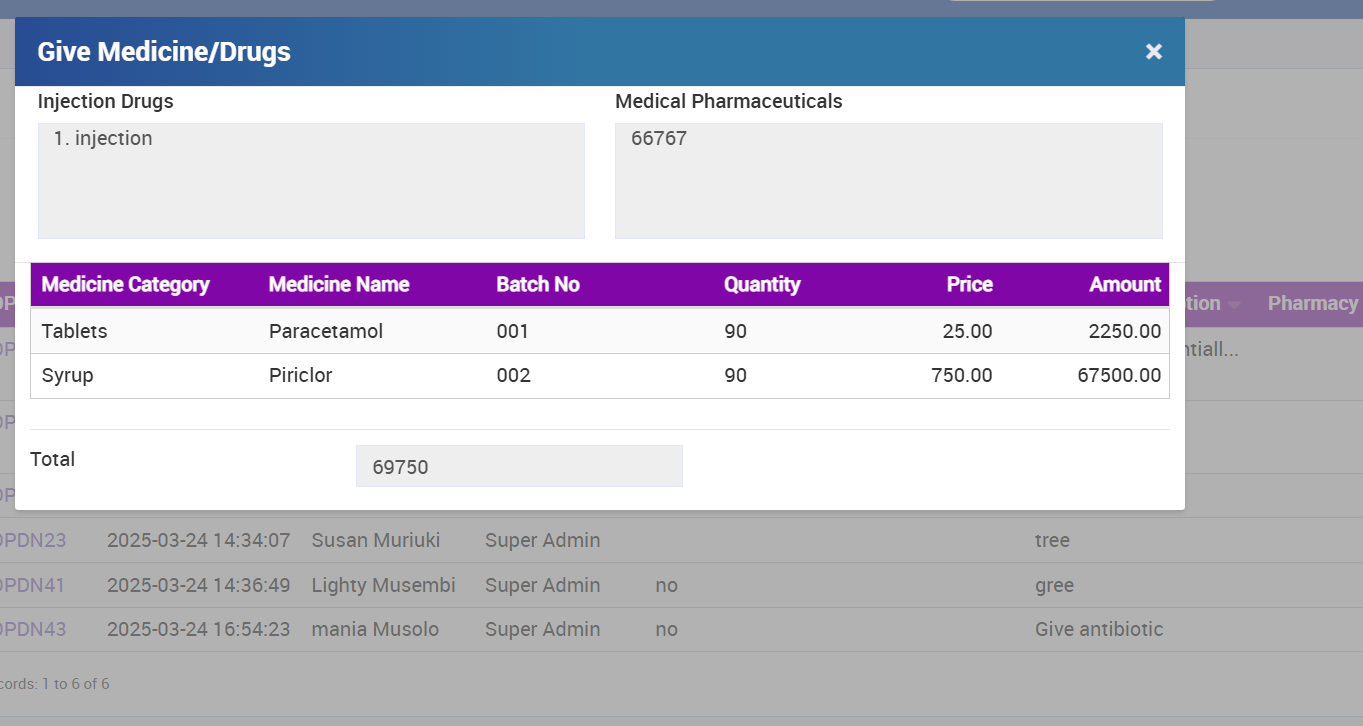Click the Medicine Category column header
Image resolution: width=1363 pixels, height=726 pixels.
click(x=125, y=285)
